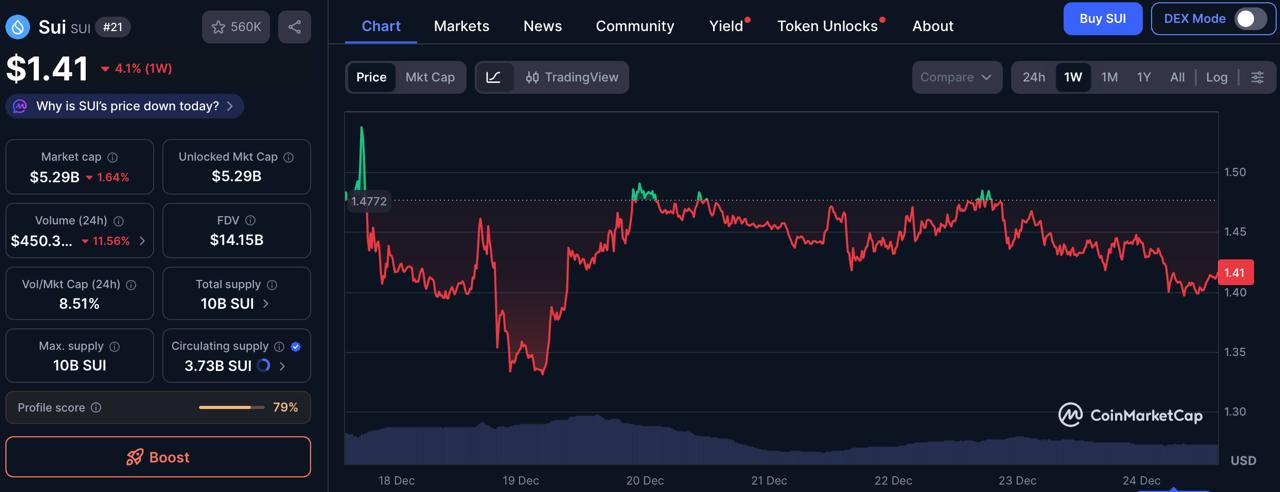Click the rocket Boost icon
Viewport: 1280px width, 492px height.
134,457
